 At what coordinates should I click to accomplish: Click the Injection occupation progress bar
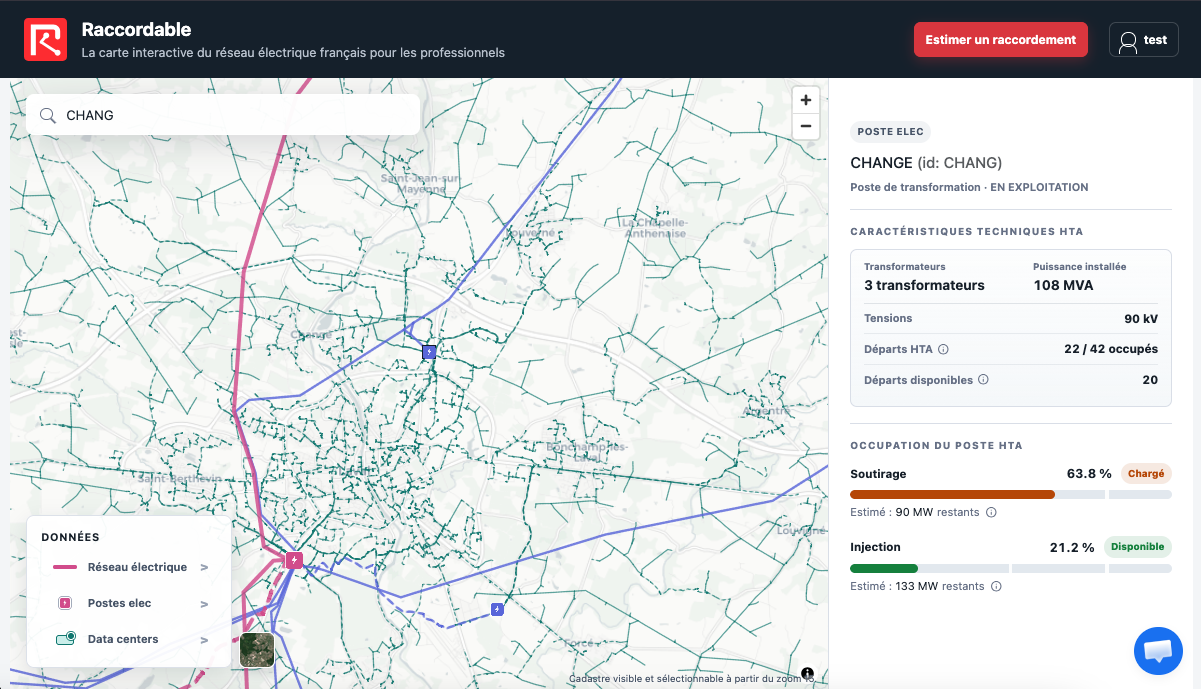(x=1010, y=568)
